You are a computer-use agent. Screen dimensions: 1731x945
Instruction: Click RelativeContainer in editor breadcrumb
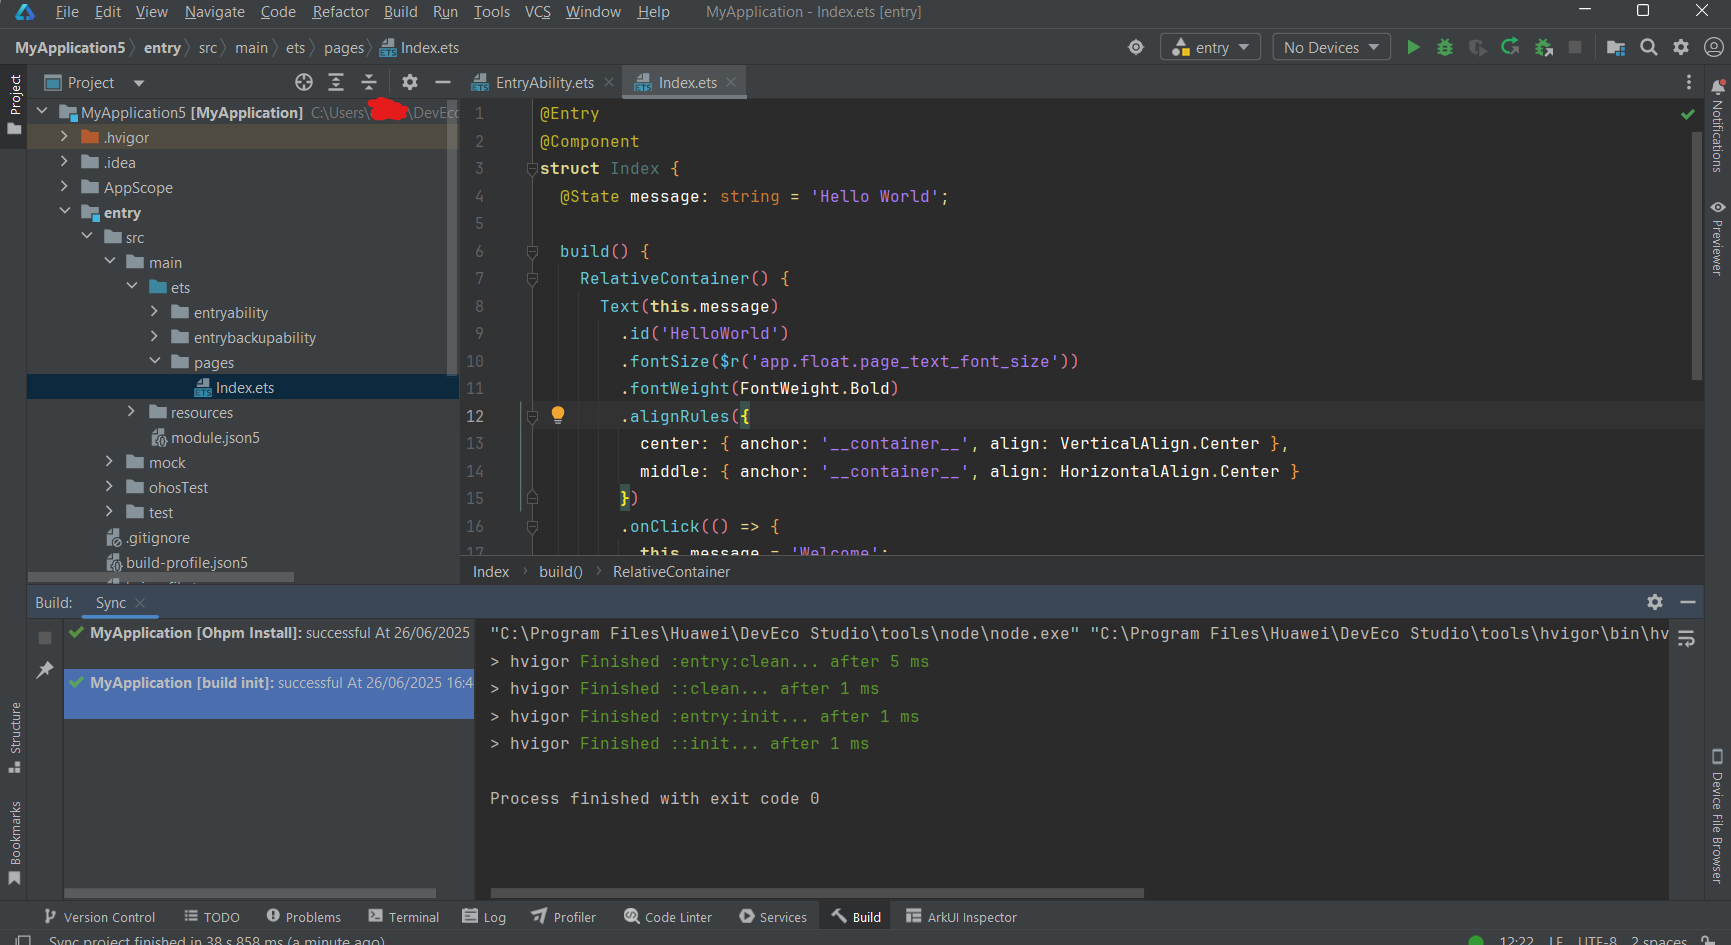pos(671,571)
